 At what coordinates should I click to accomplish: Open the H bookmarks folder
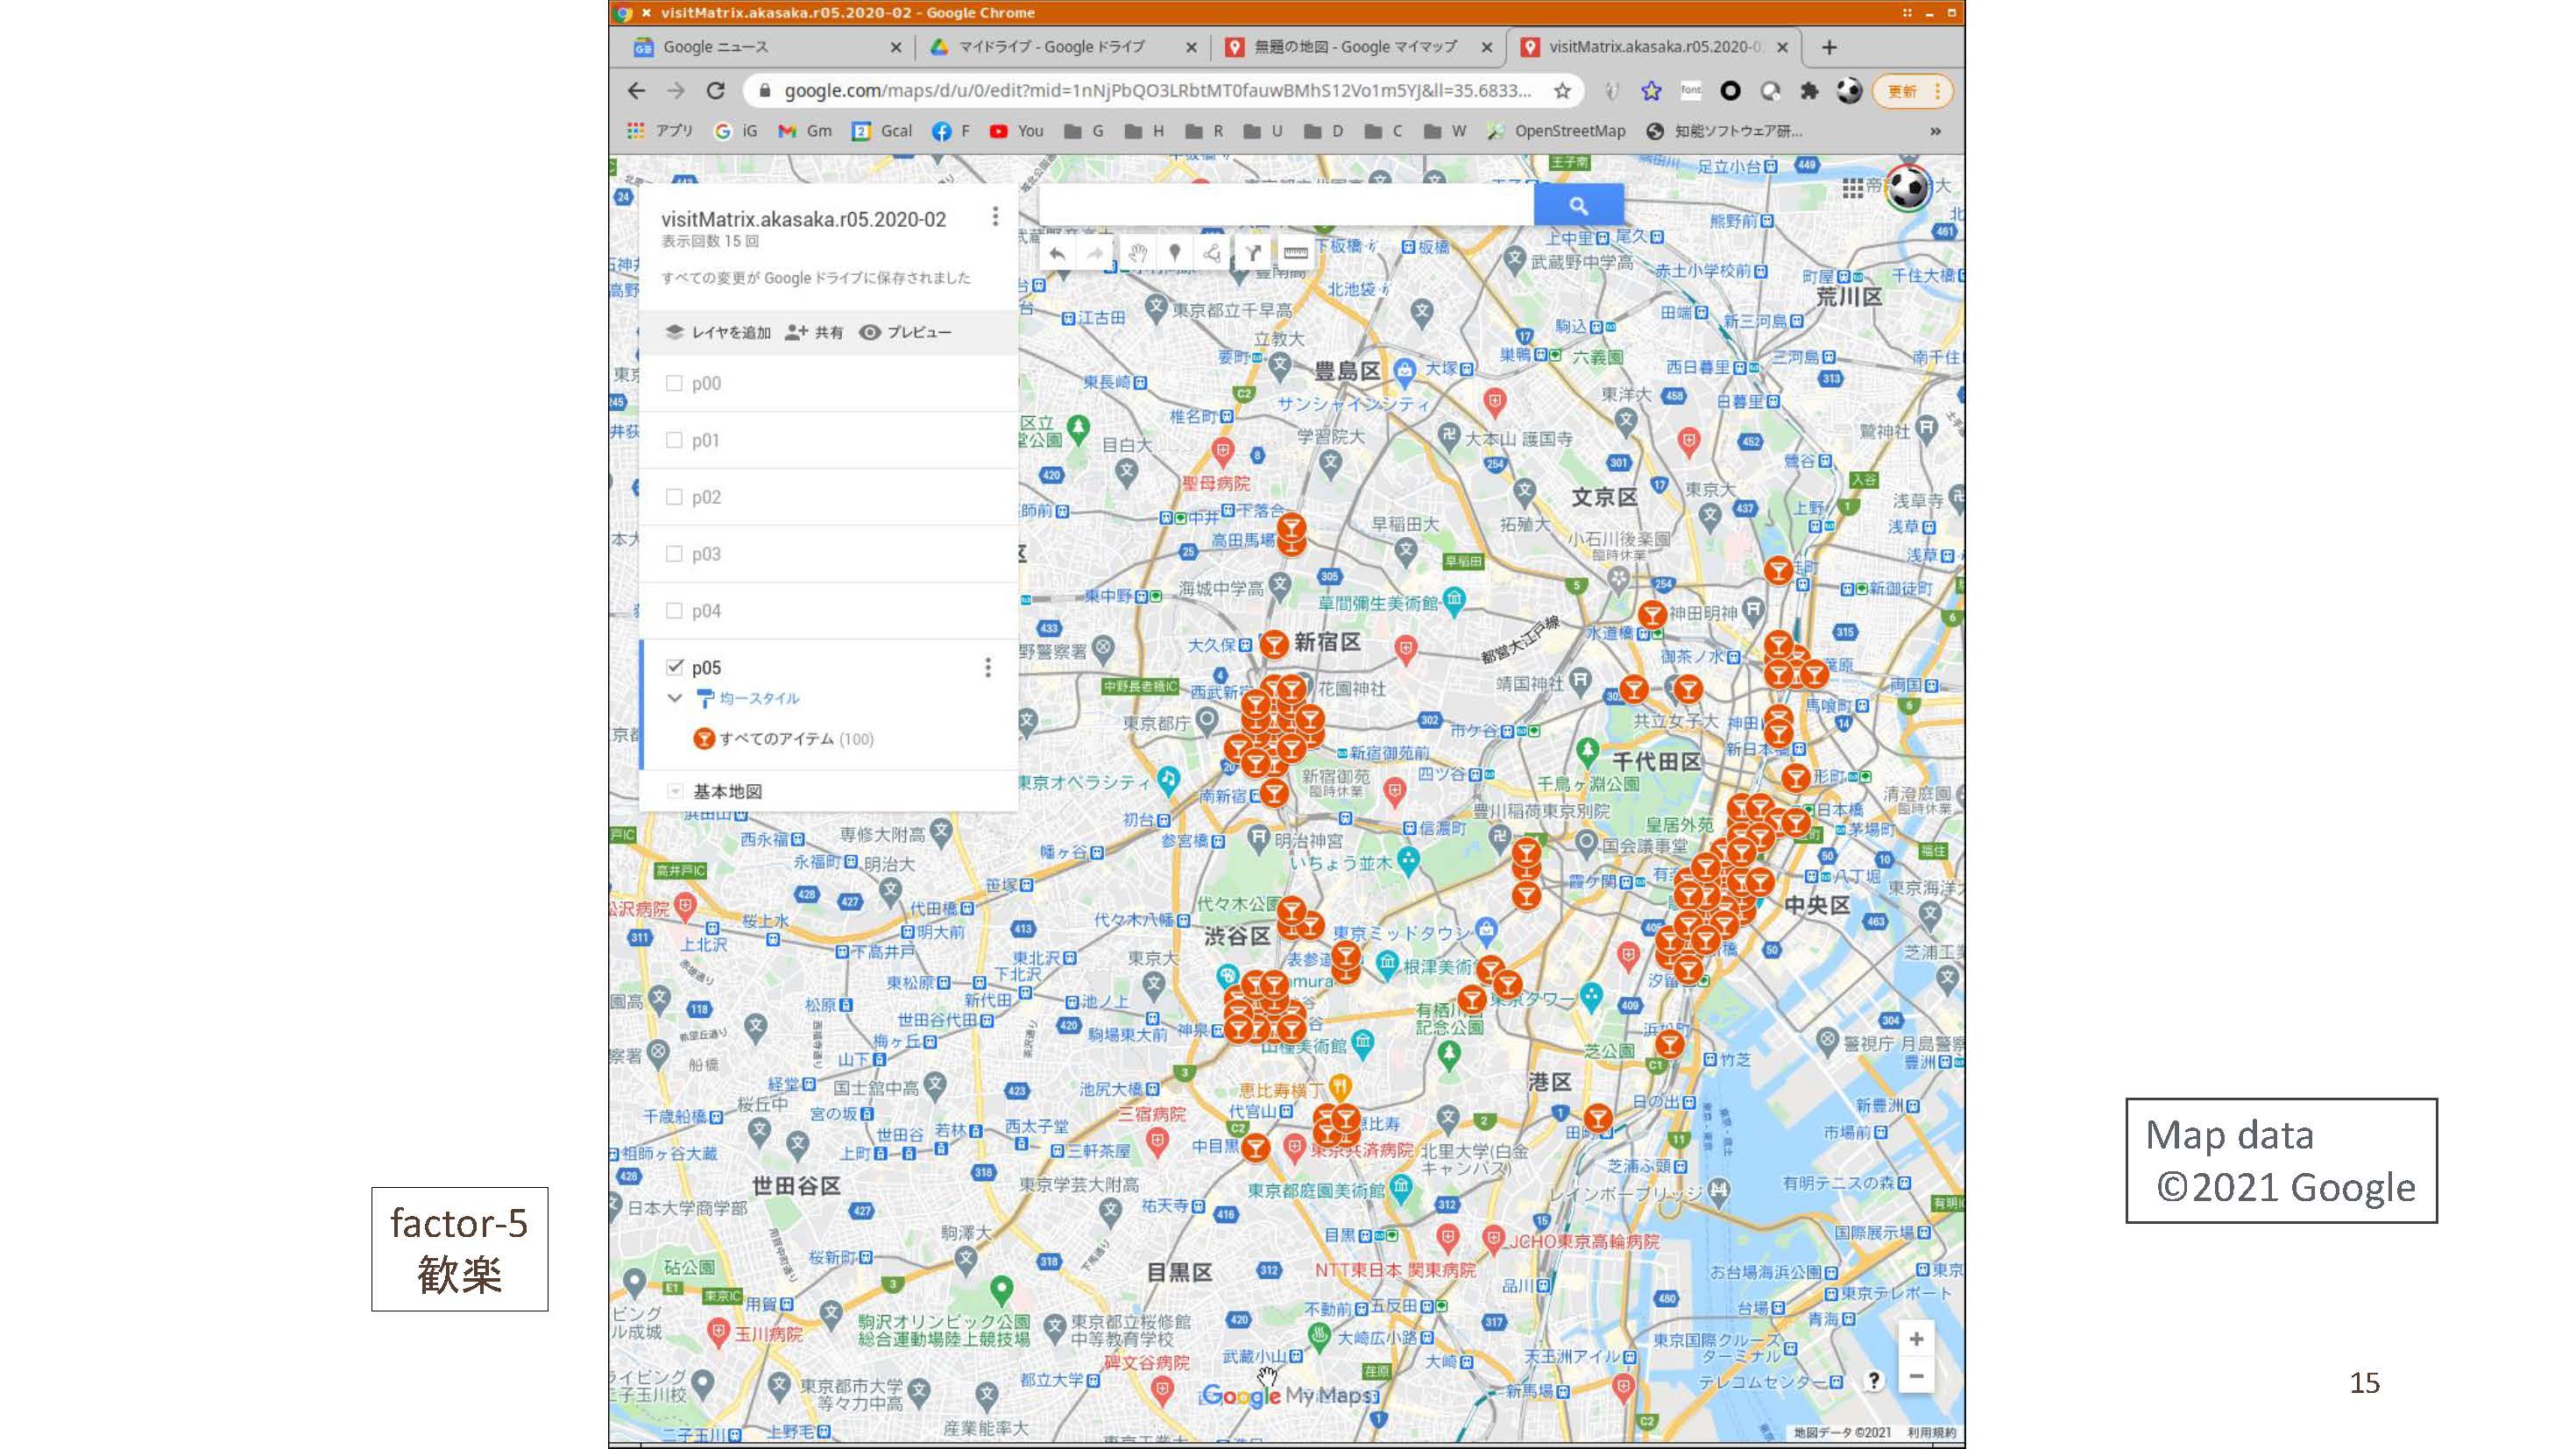[1144, 131]
